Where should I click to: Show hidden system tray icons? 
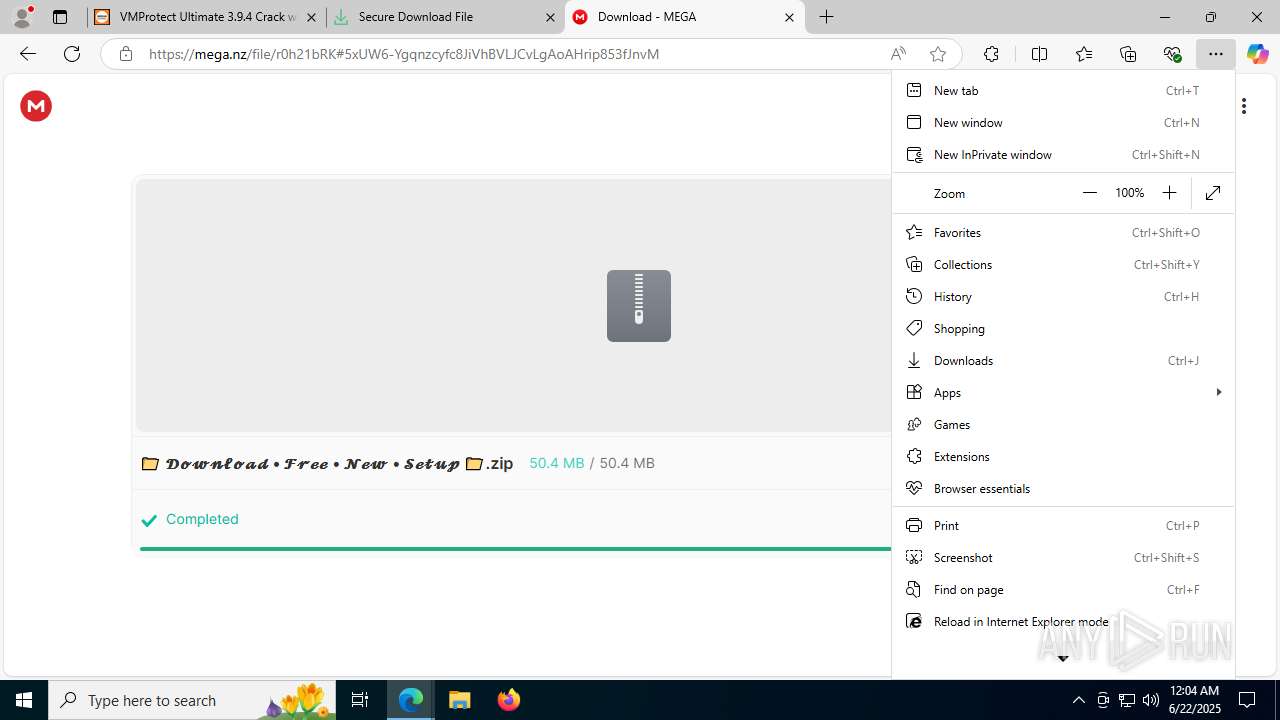tap(1078, 700)
